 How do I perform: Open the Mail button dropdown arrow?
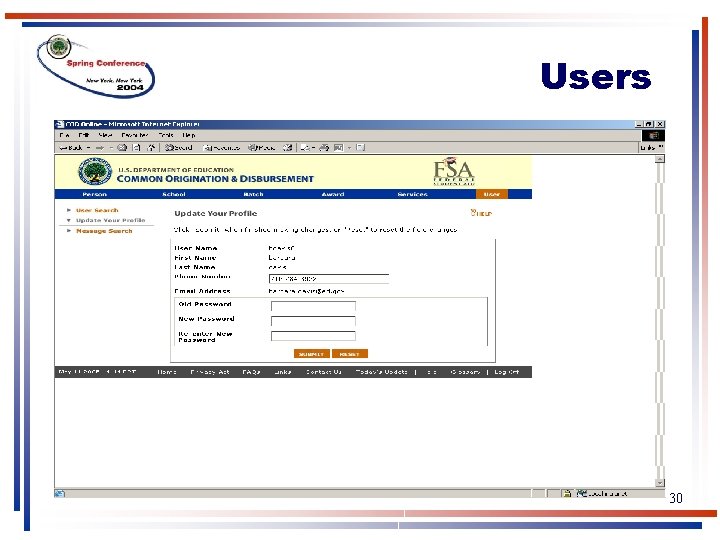tap(313, 148)
